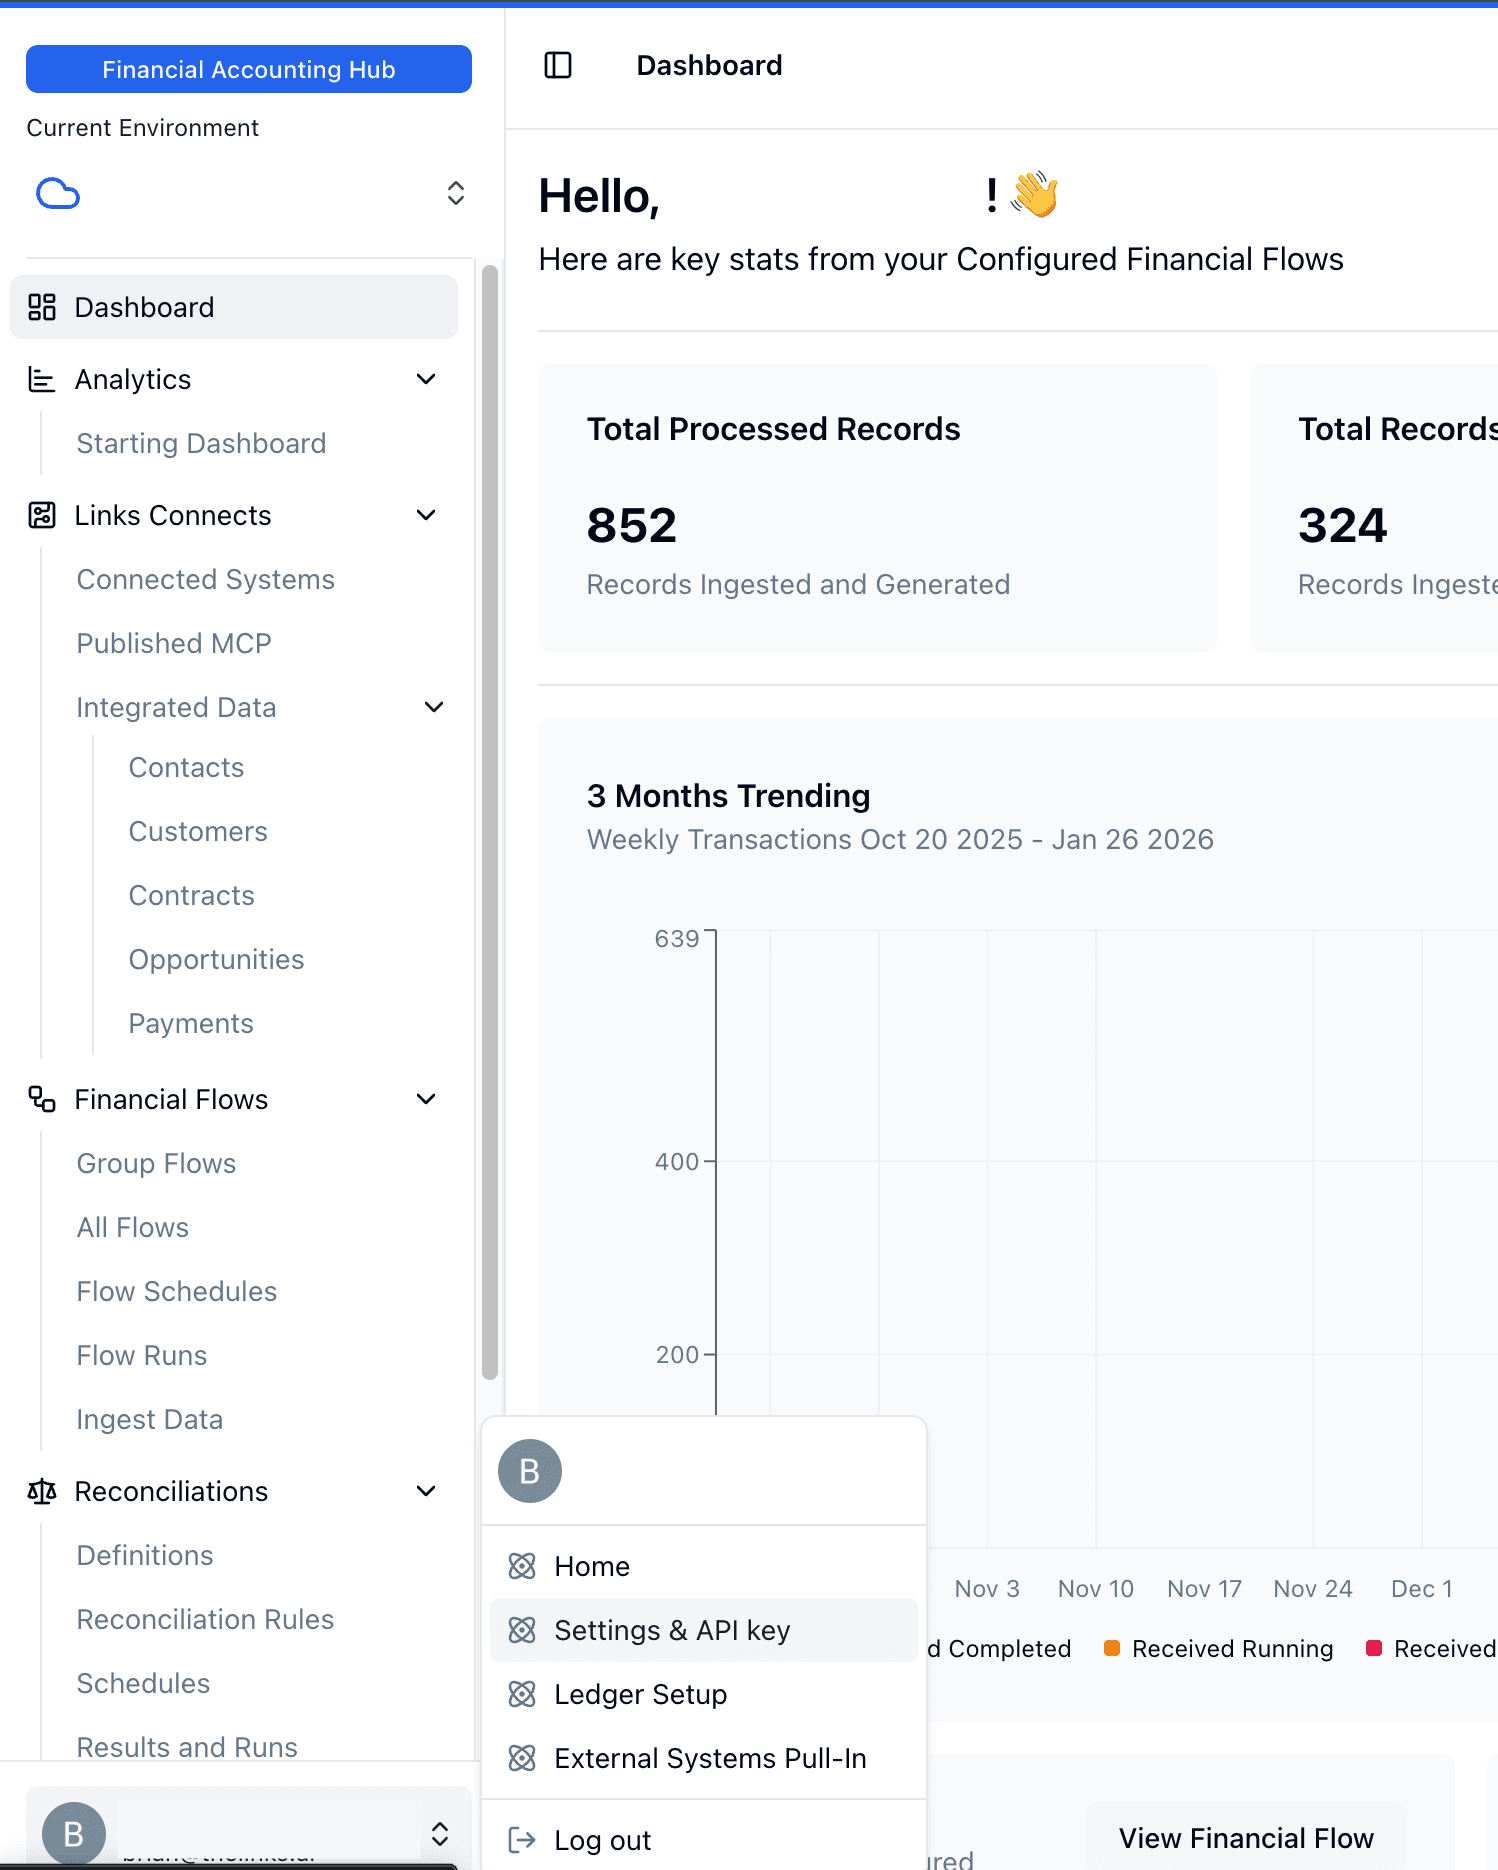The image size is (1498, 1870).
Task: Collapse the Financial Flows section
Action: click(426, 1100)
